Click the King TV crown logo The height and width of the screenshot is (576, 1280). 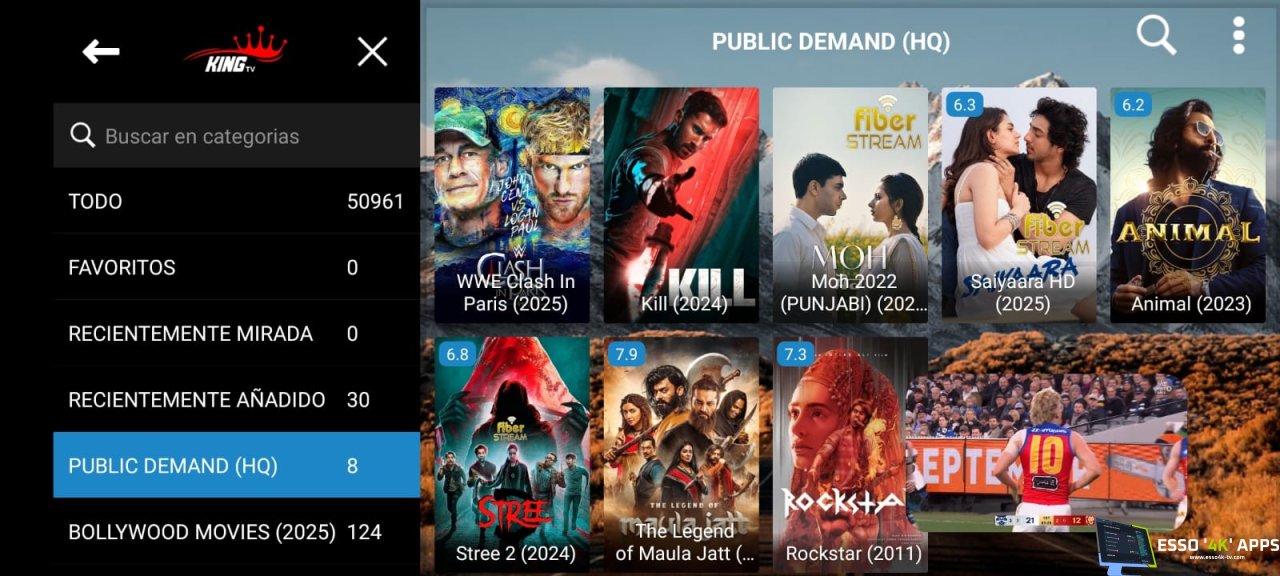tap(235, 50)
